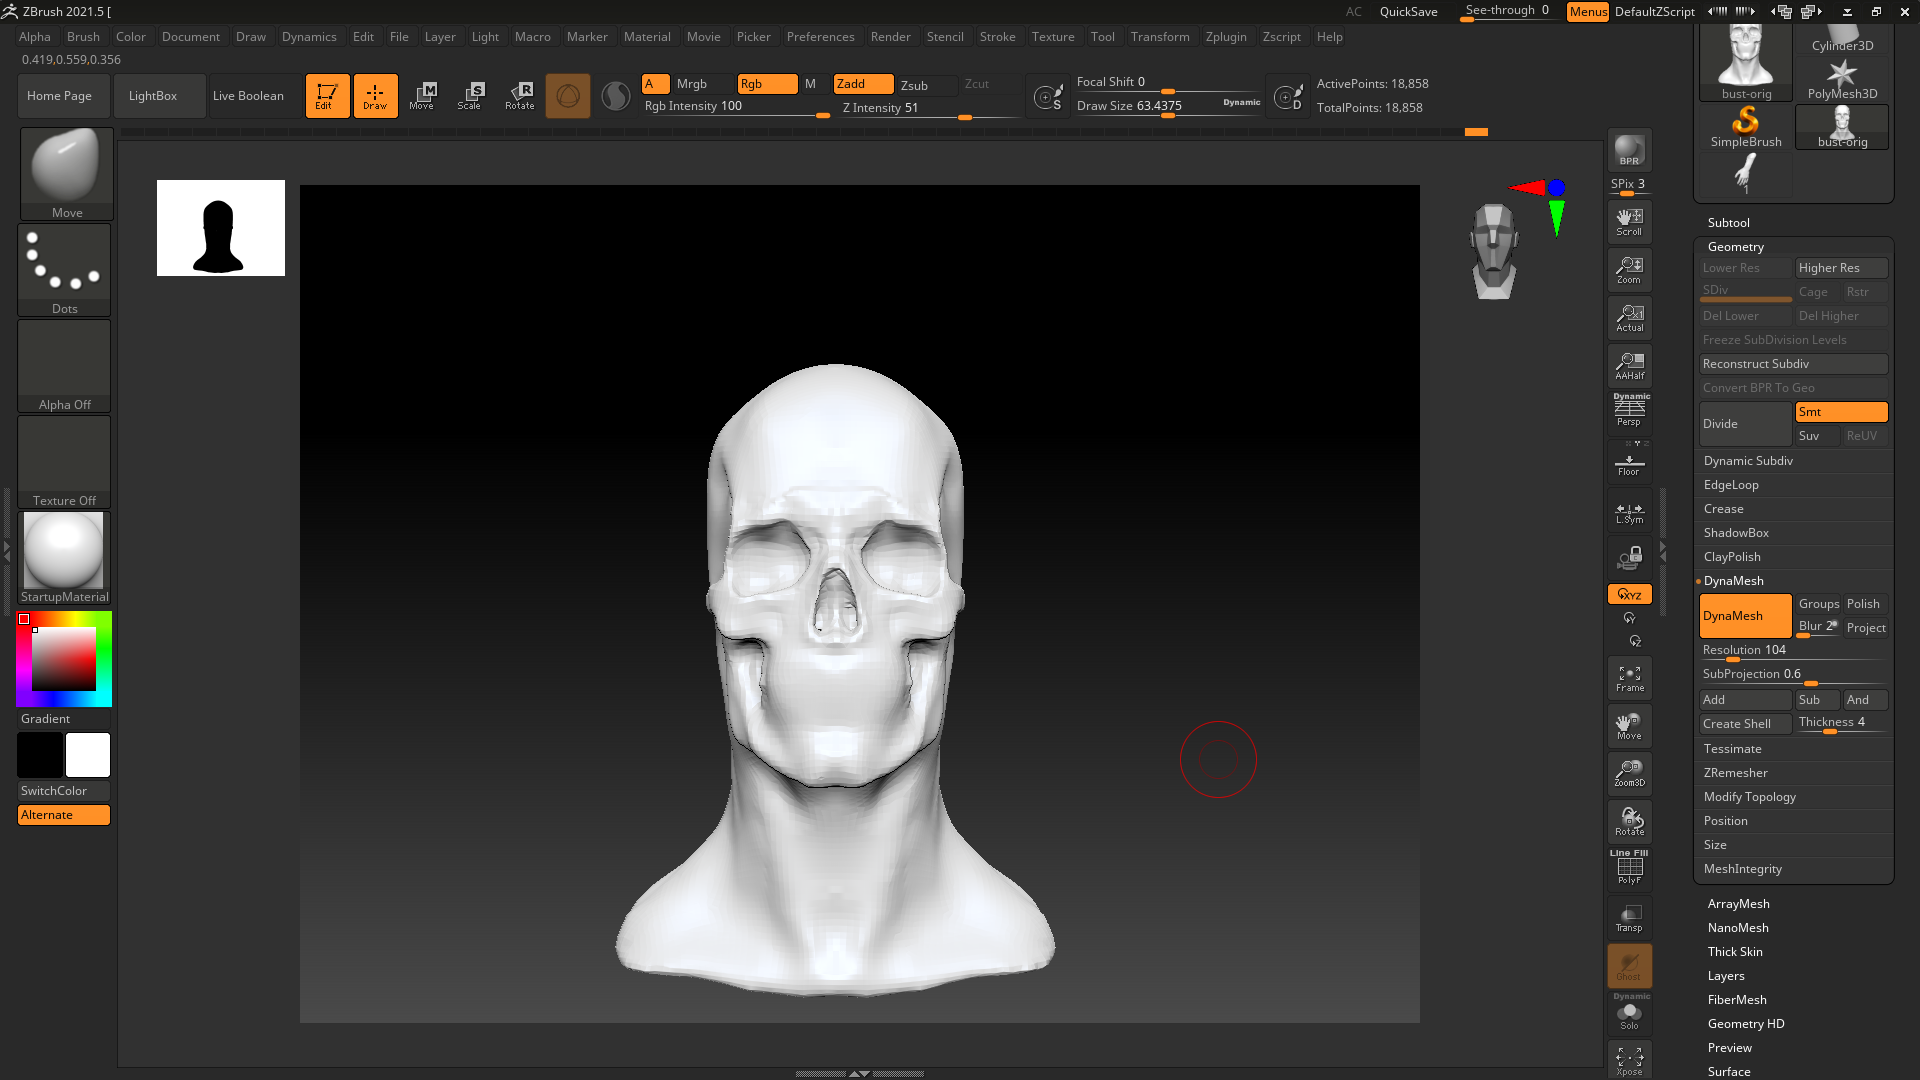Click the BPR render icon
The height and width of the screenshot is (1080, 1920).
click(1629, 150)
